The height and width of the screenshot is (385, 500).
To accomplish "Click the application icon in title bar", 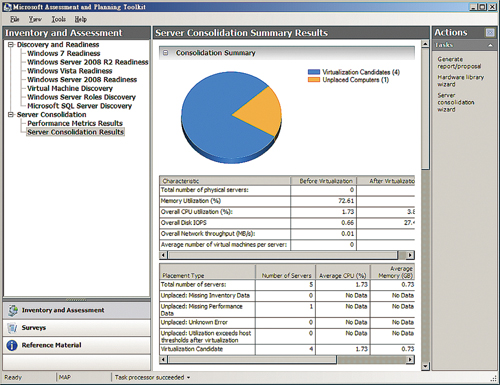I will pyautogui.click(x=7, y=7).
